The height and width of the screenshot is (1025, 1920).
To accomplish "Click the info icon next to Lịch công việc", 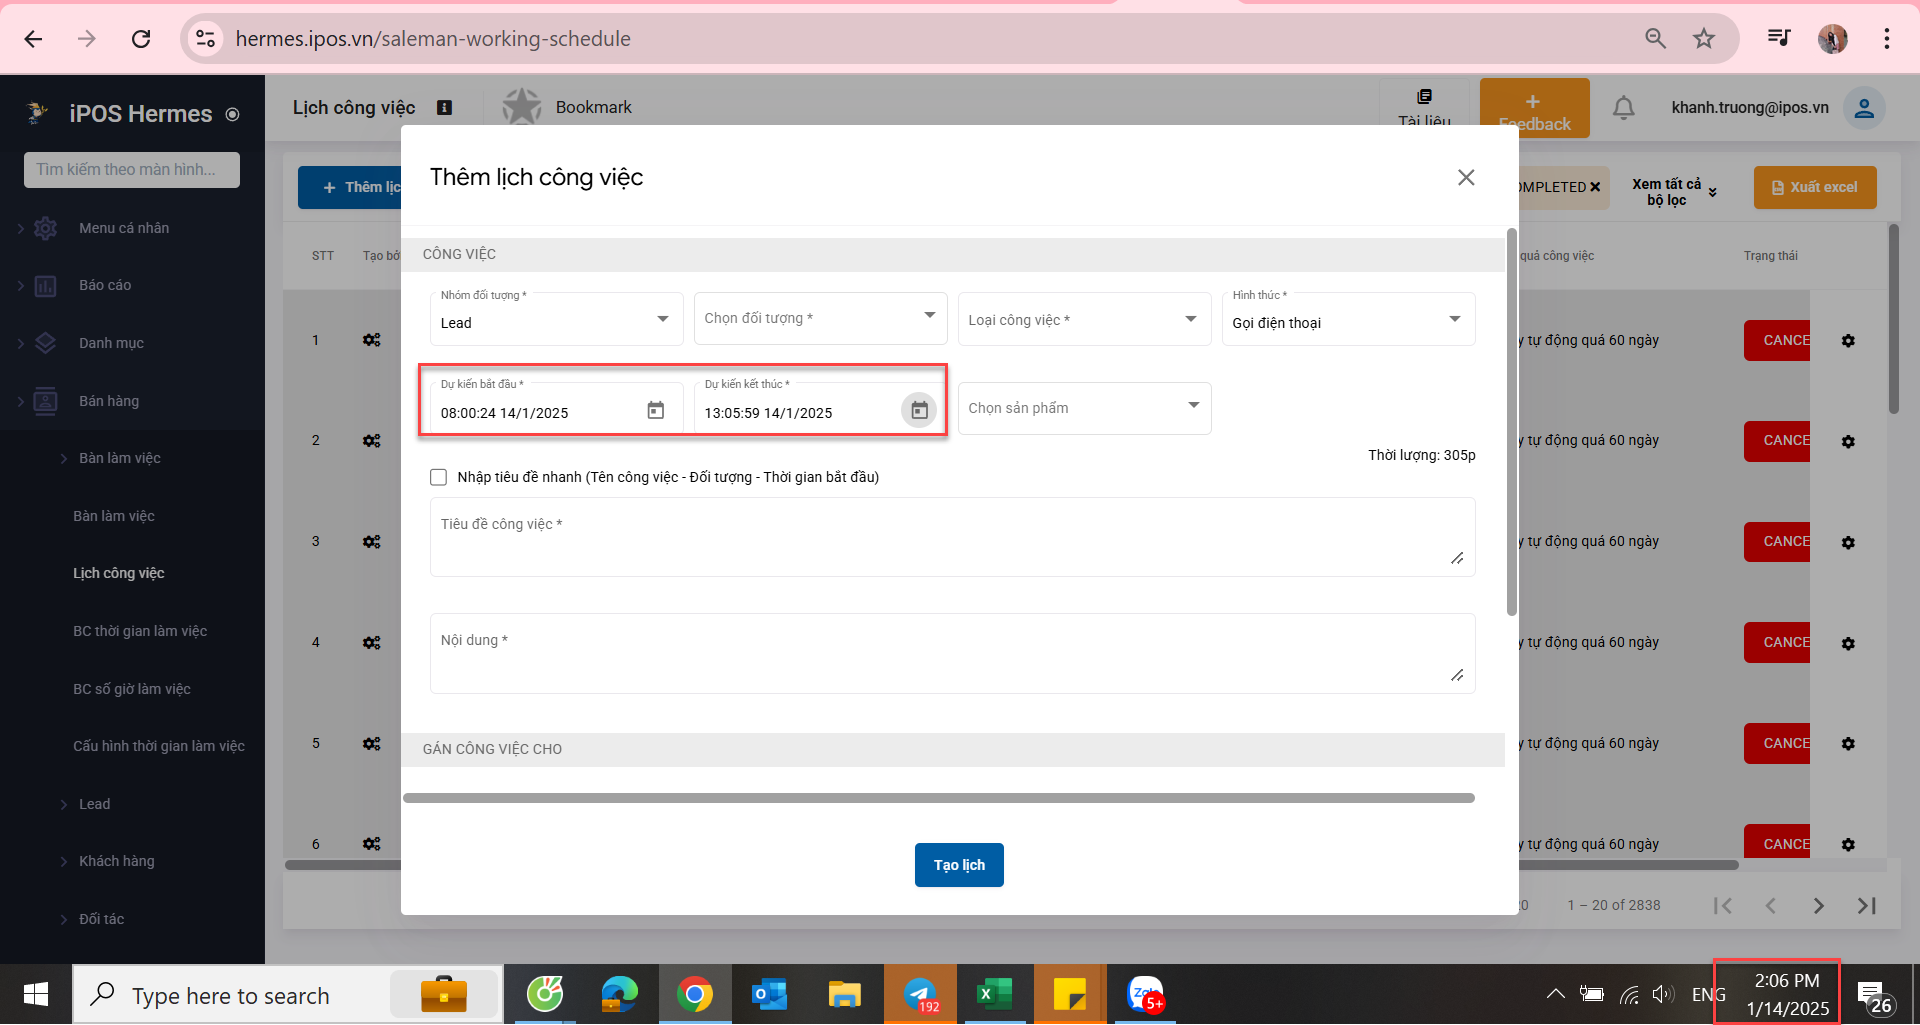I will point(445,107).
